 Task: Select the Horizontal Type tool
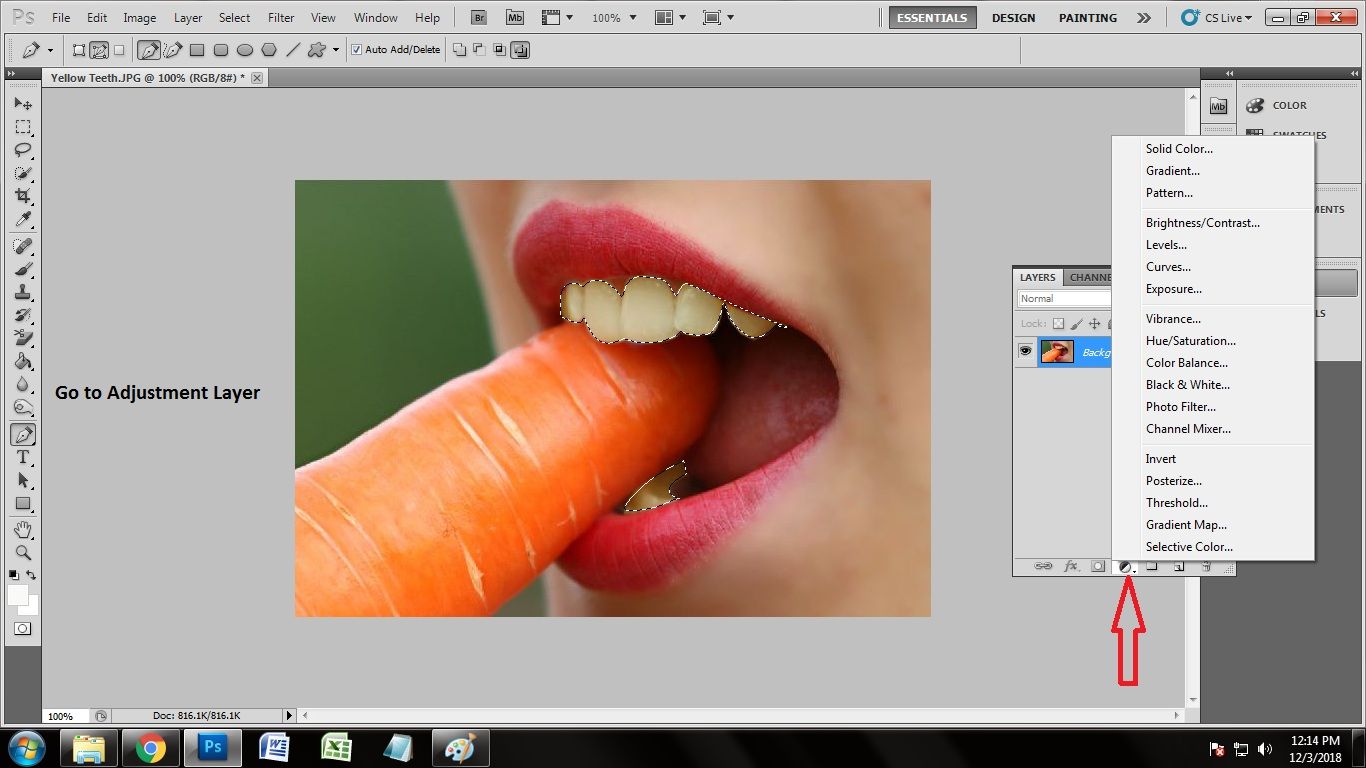pos(22,457)
